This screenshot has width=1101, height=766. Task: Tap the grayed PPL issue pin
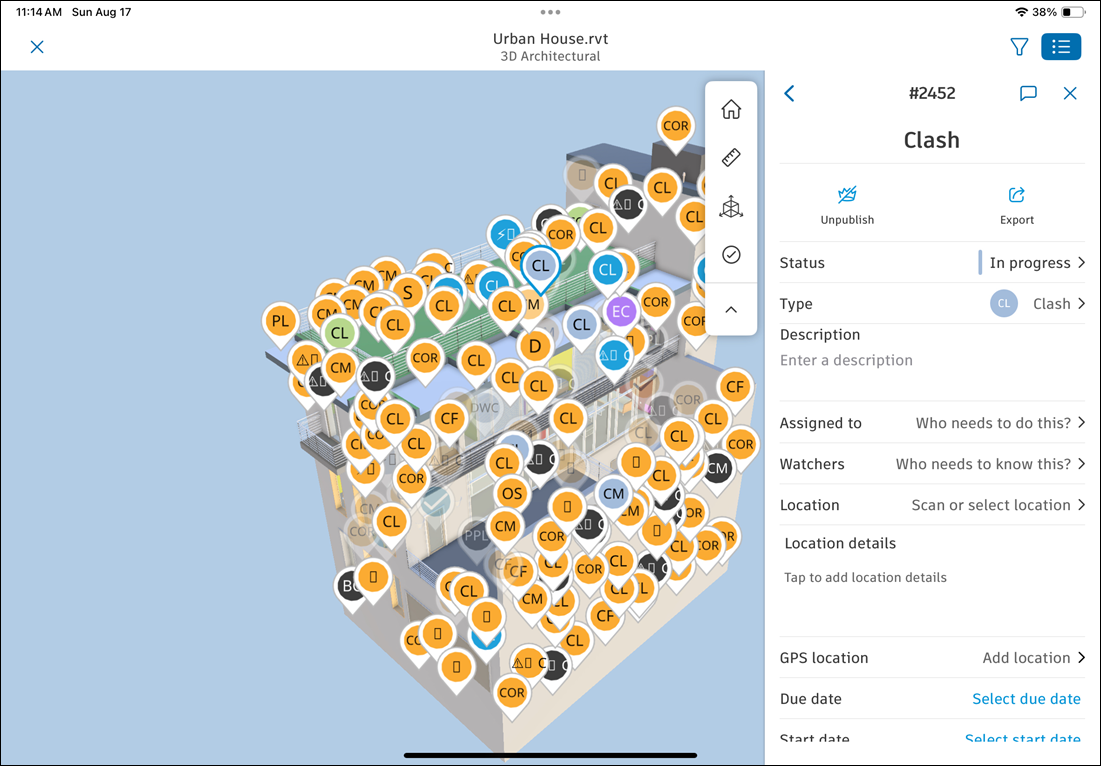[x=476, y=535]
